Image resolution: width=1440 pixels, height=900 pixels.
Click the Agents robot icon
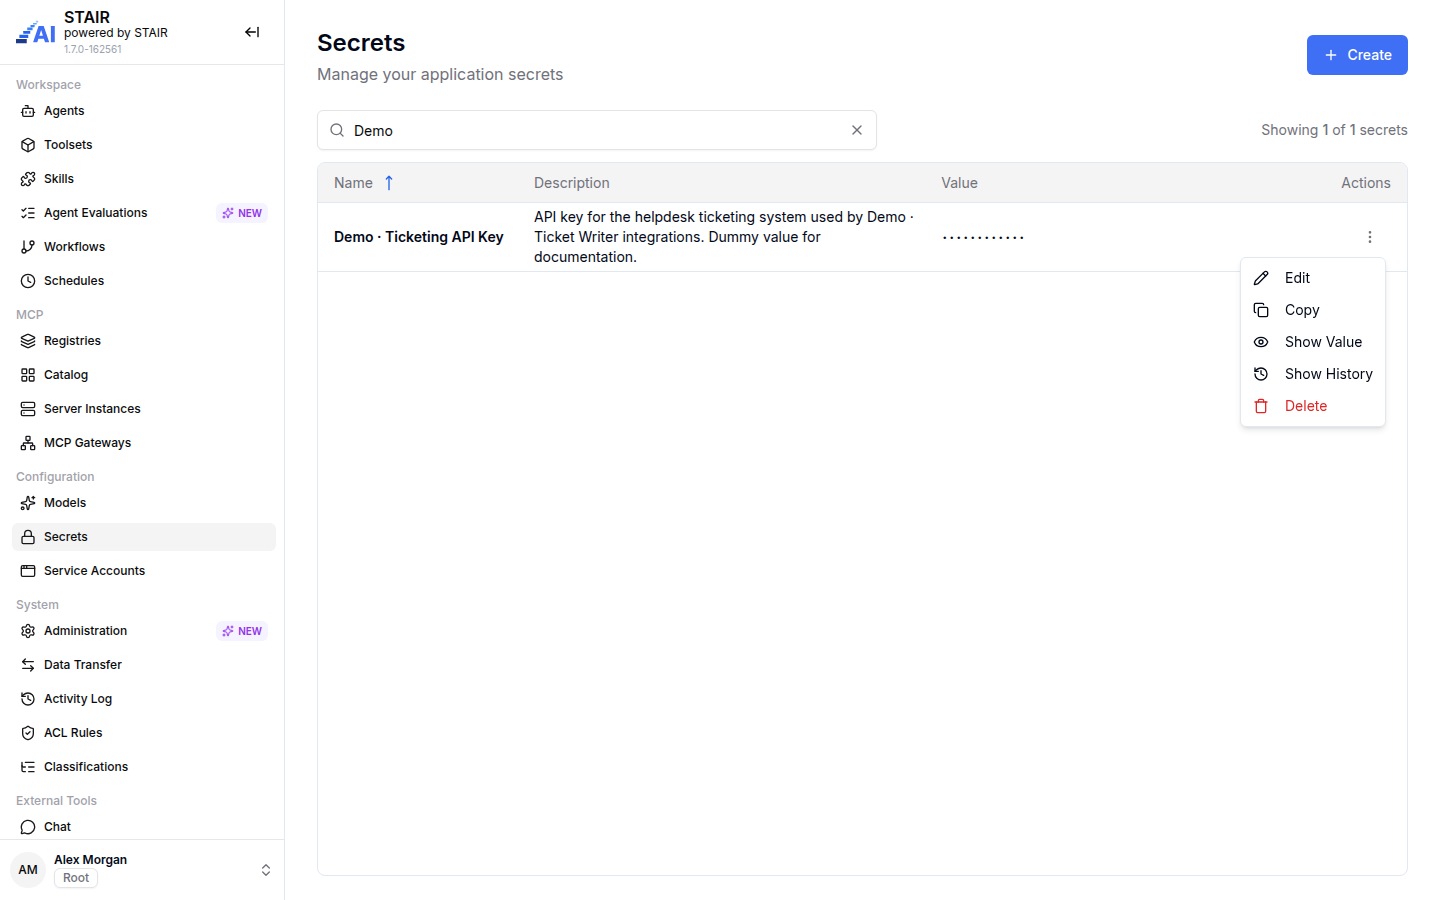pyautogui.click(x=28, y=111)
